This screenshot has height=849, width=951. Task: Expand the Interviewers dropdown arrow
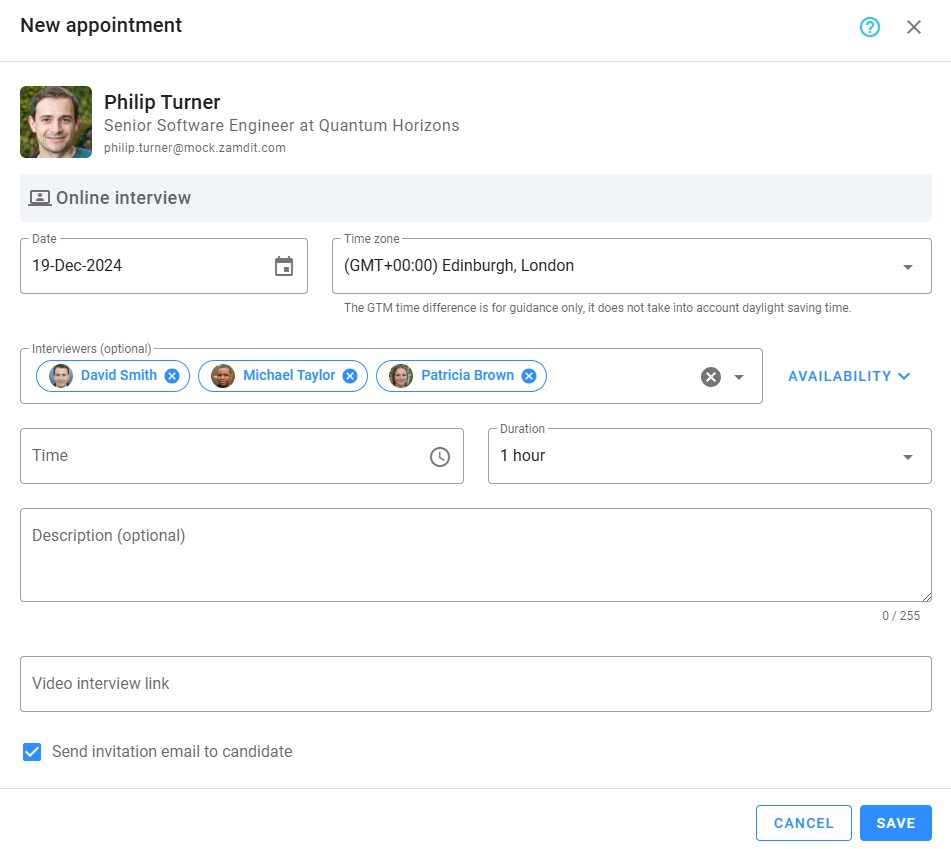pos(740,377)
